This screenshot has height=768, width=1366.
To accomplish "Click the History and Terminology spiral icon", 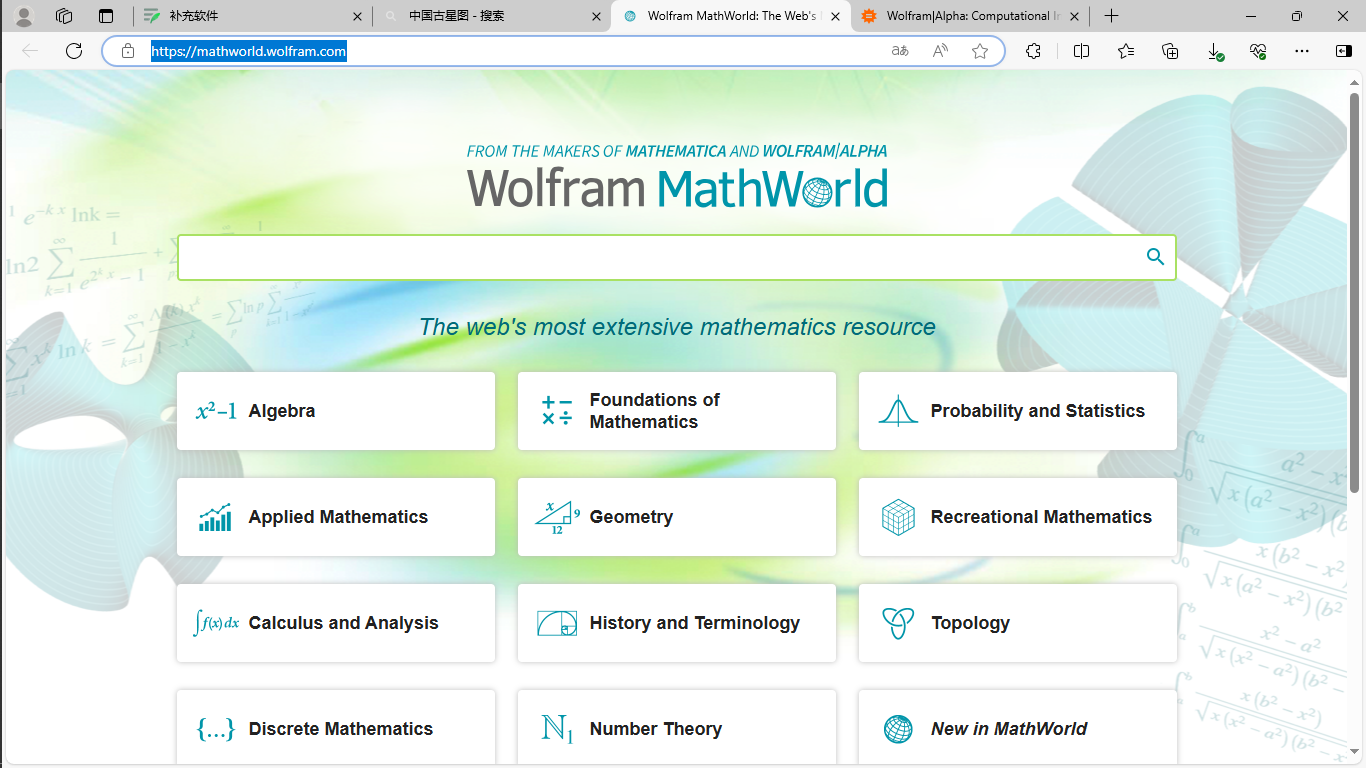I will click(x=557, y=623).
